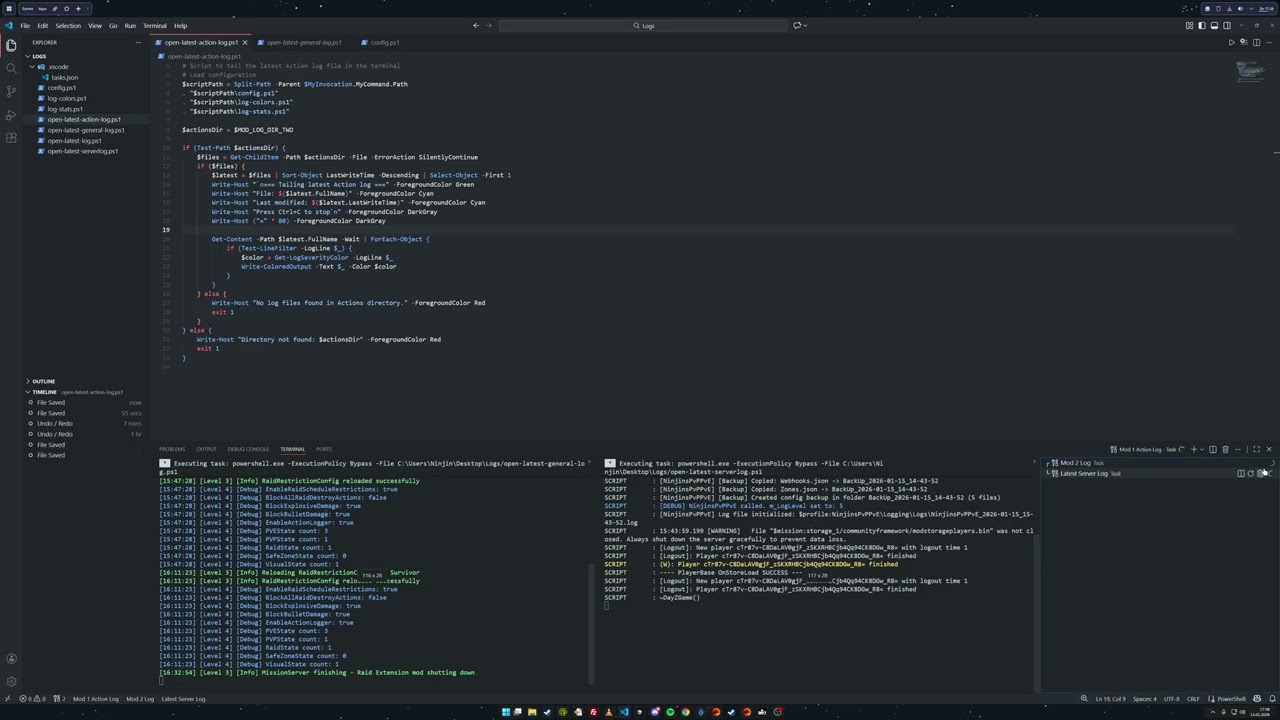The height and width of the screenshot is (720, 1280).
Task: Click CRLF line ending in status bar
Action: coord(1193,699)
